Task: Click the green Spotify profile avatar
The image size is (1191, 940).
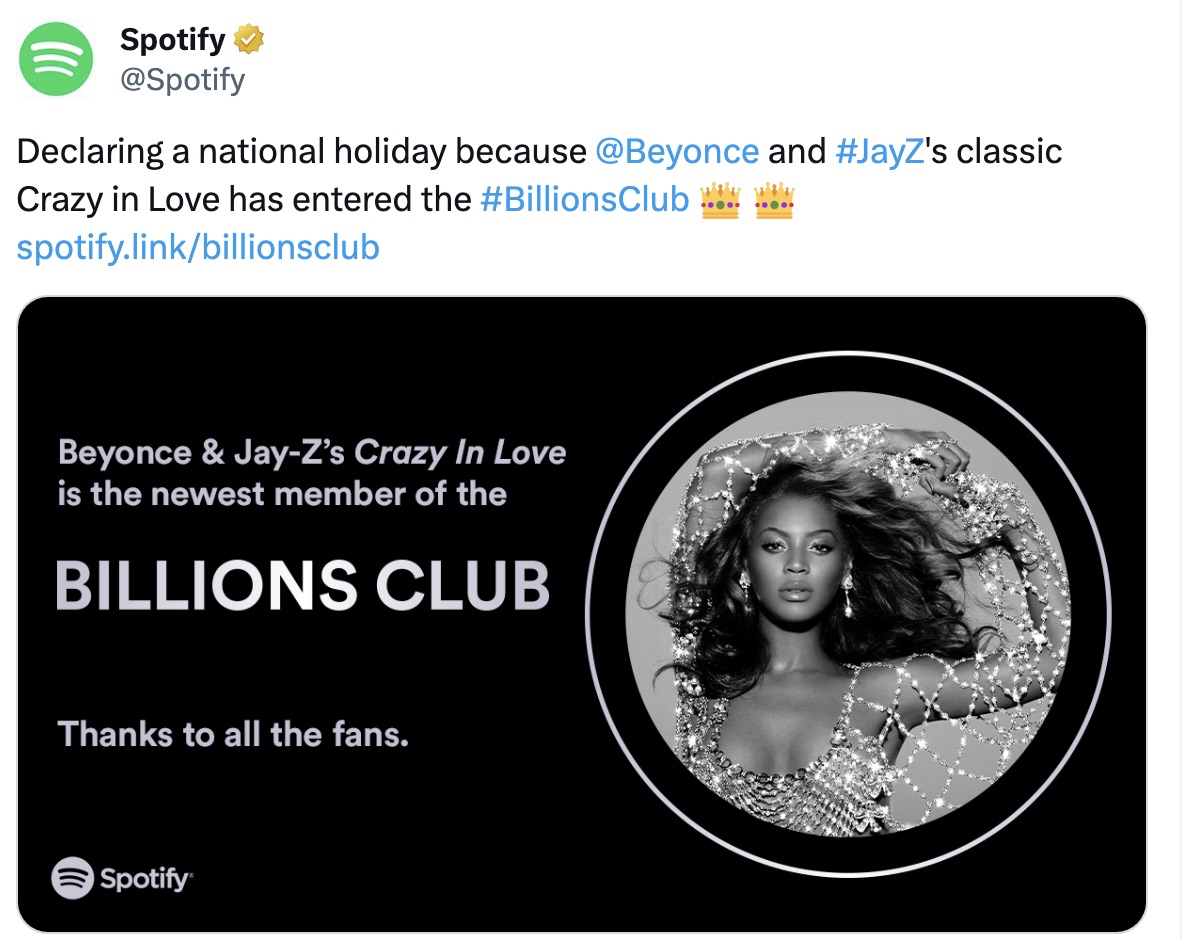Action: [56, 59]
